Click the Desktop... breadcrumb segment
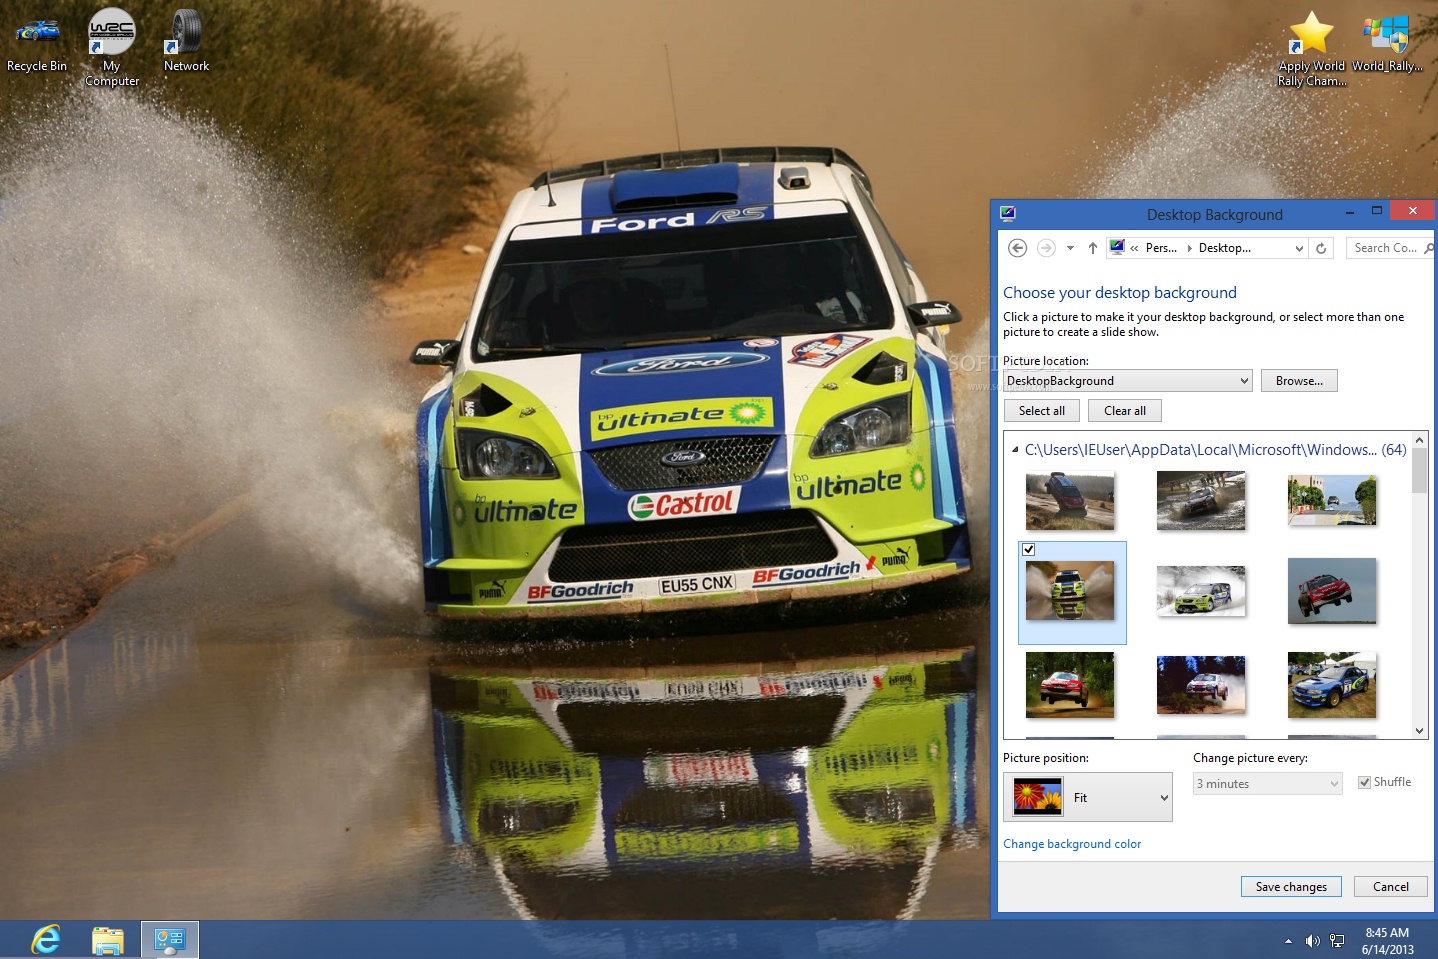 tap(1224, 248)
